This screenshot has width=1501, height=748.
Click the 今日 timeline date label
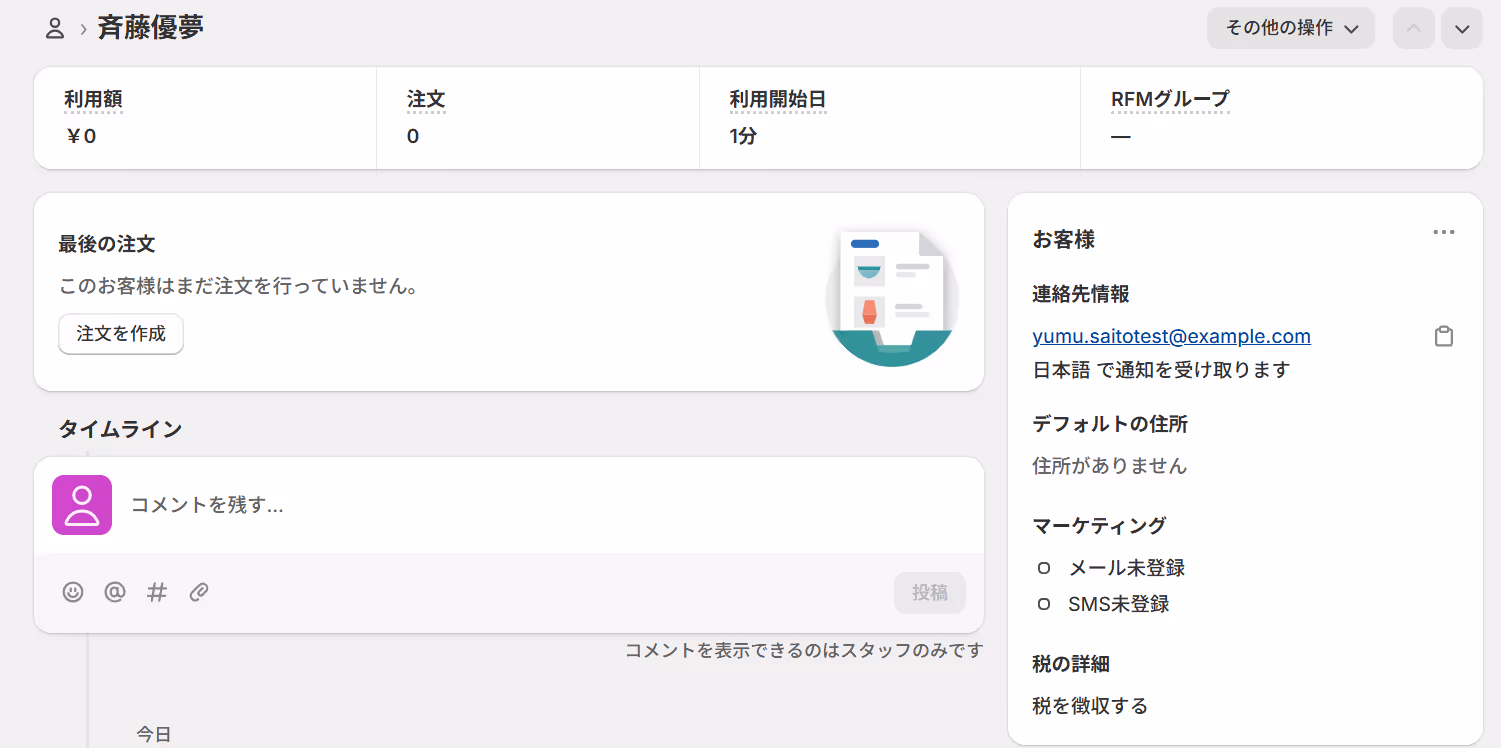(x=154, y=735)
